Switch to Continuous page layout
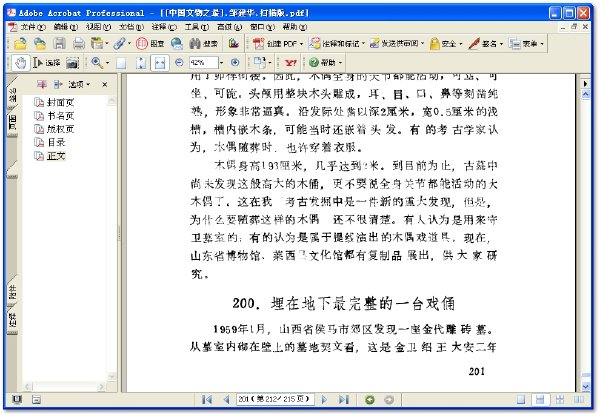This screenshot has width=600, height=416. [540, 400]
